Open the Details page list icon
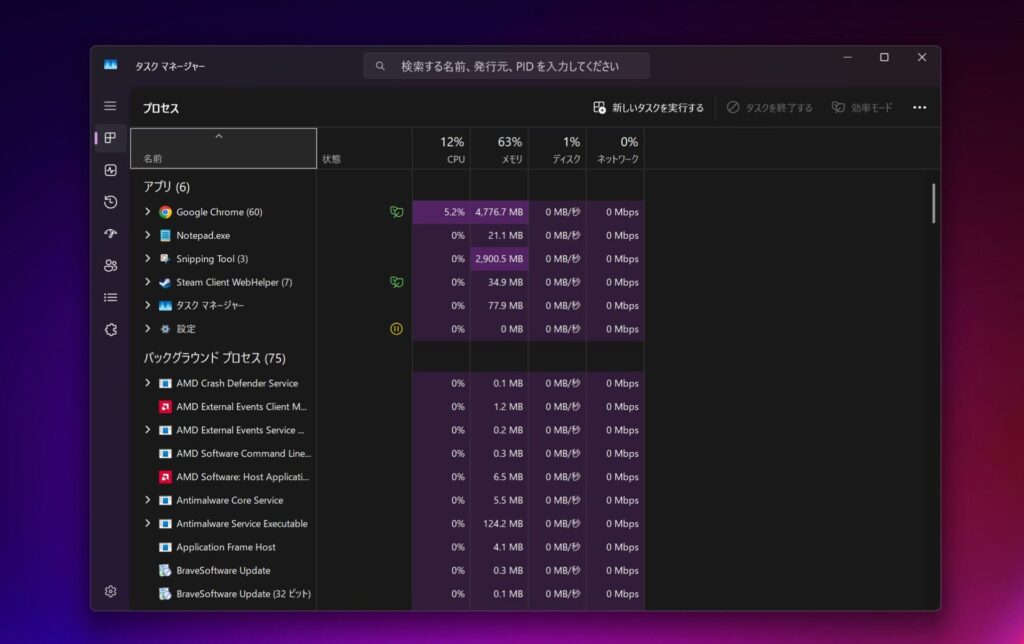 [110, 298]
